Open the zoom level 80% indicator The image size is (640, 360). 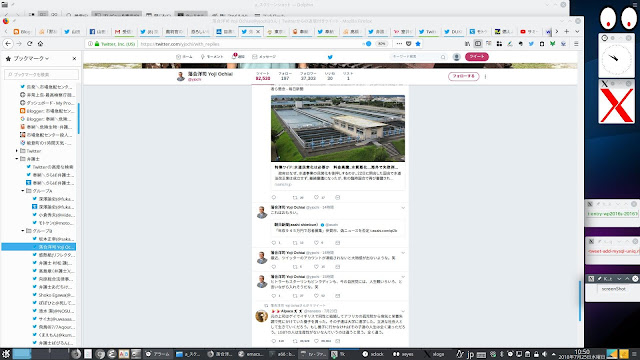(381, 44)
